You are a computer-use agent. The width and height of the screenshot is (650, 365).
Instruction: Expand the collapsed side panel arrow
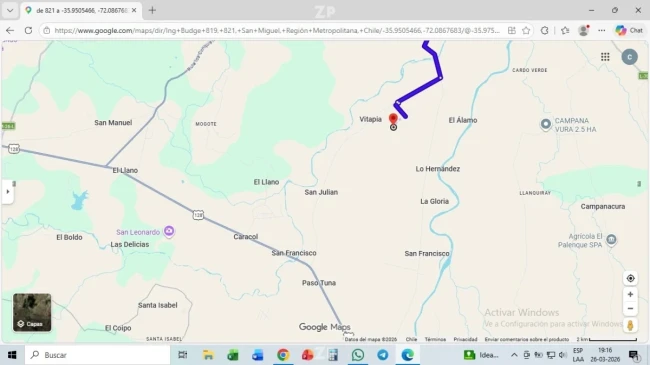[x=7, y=192]
